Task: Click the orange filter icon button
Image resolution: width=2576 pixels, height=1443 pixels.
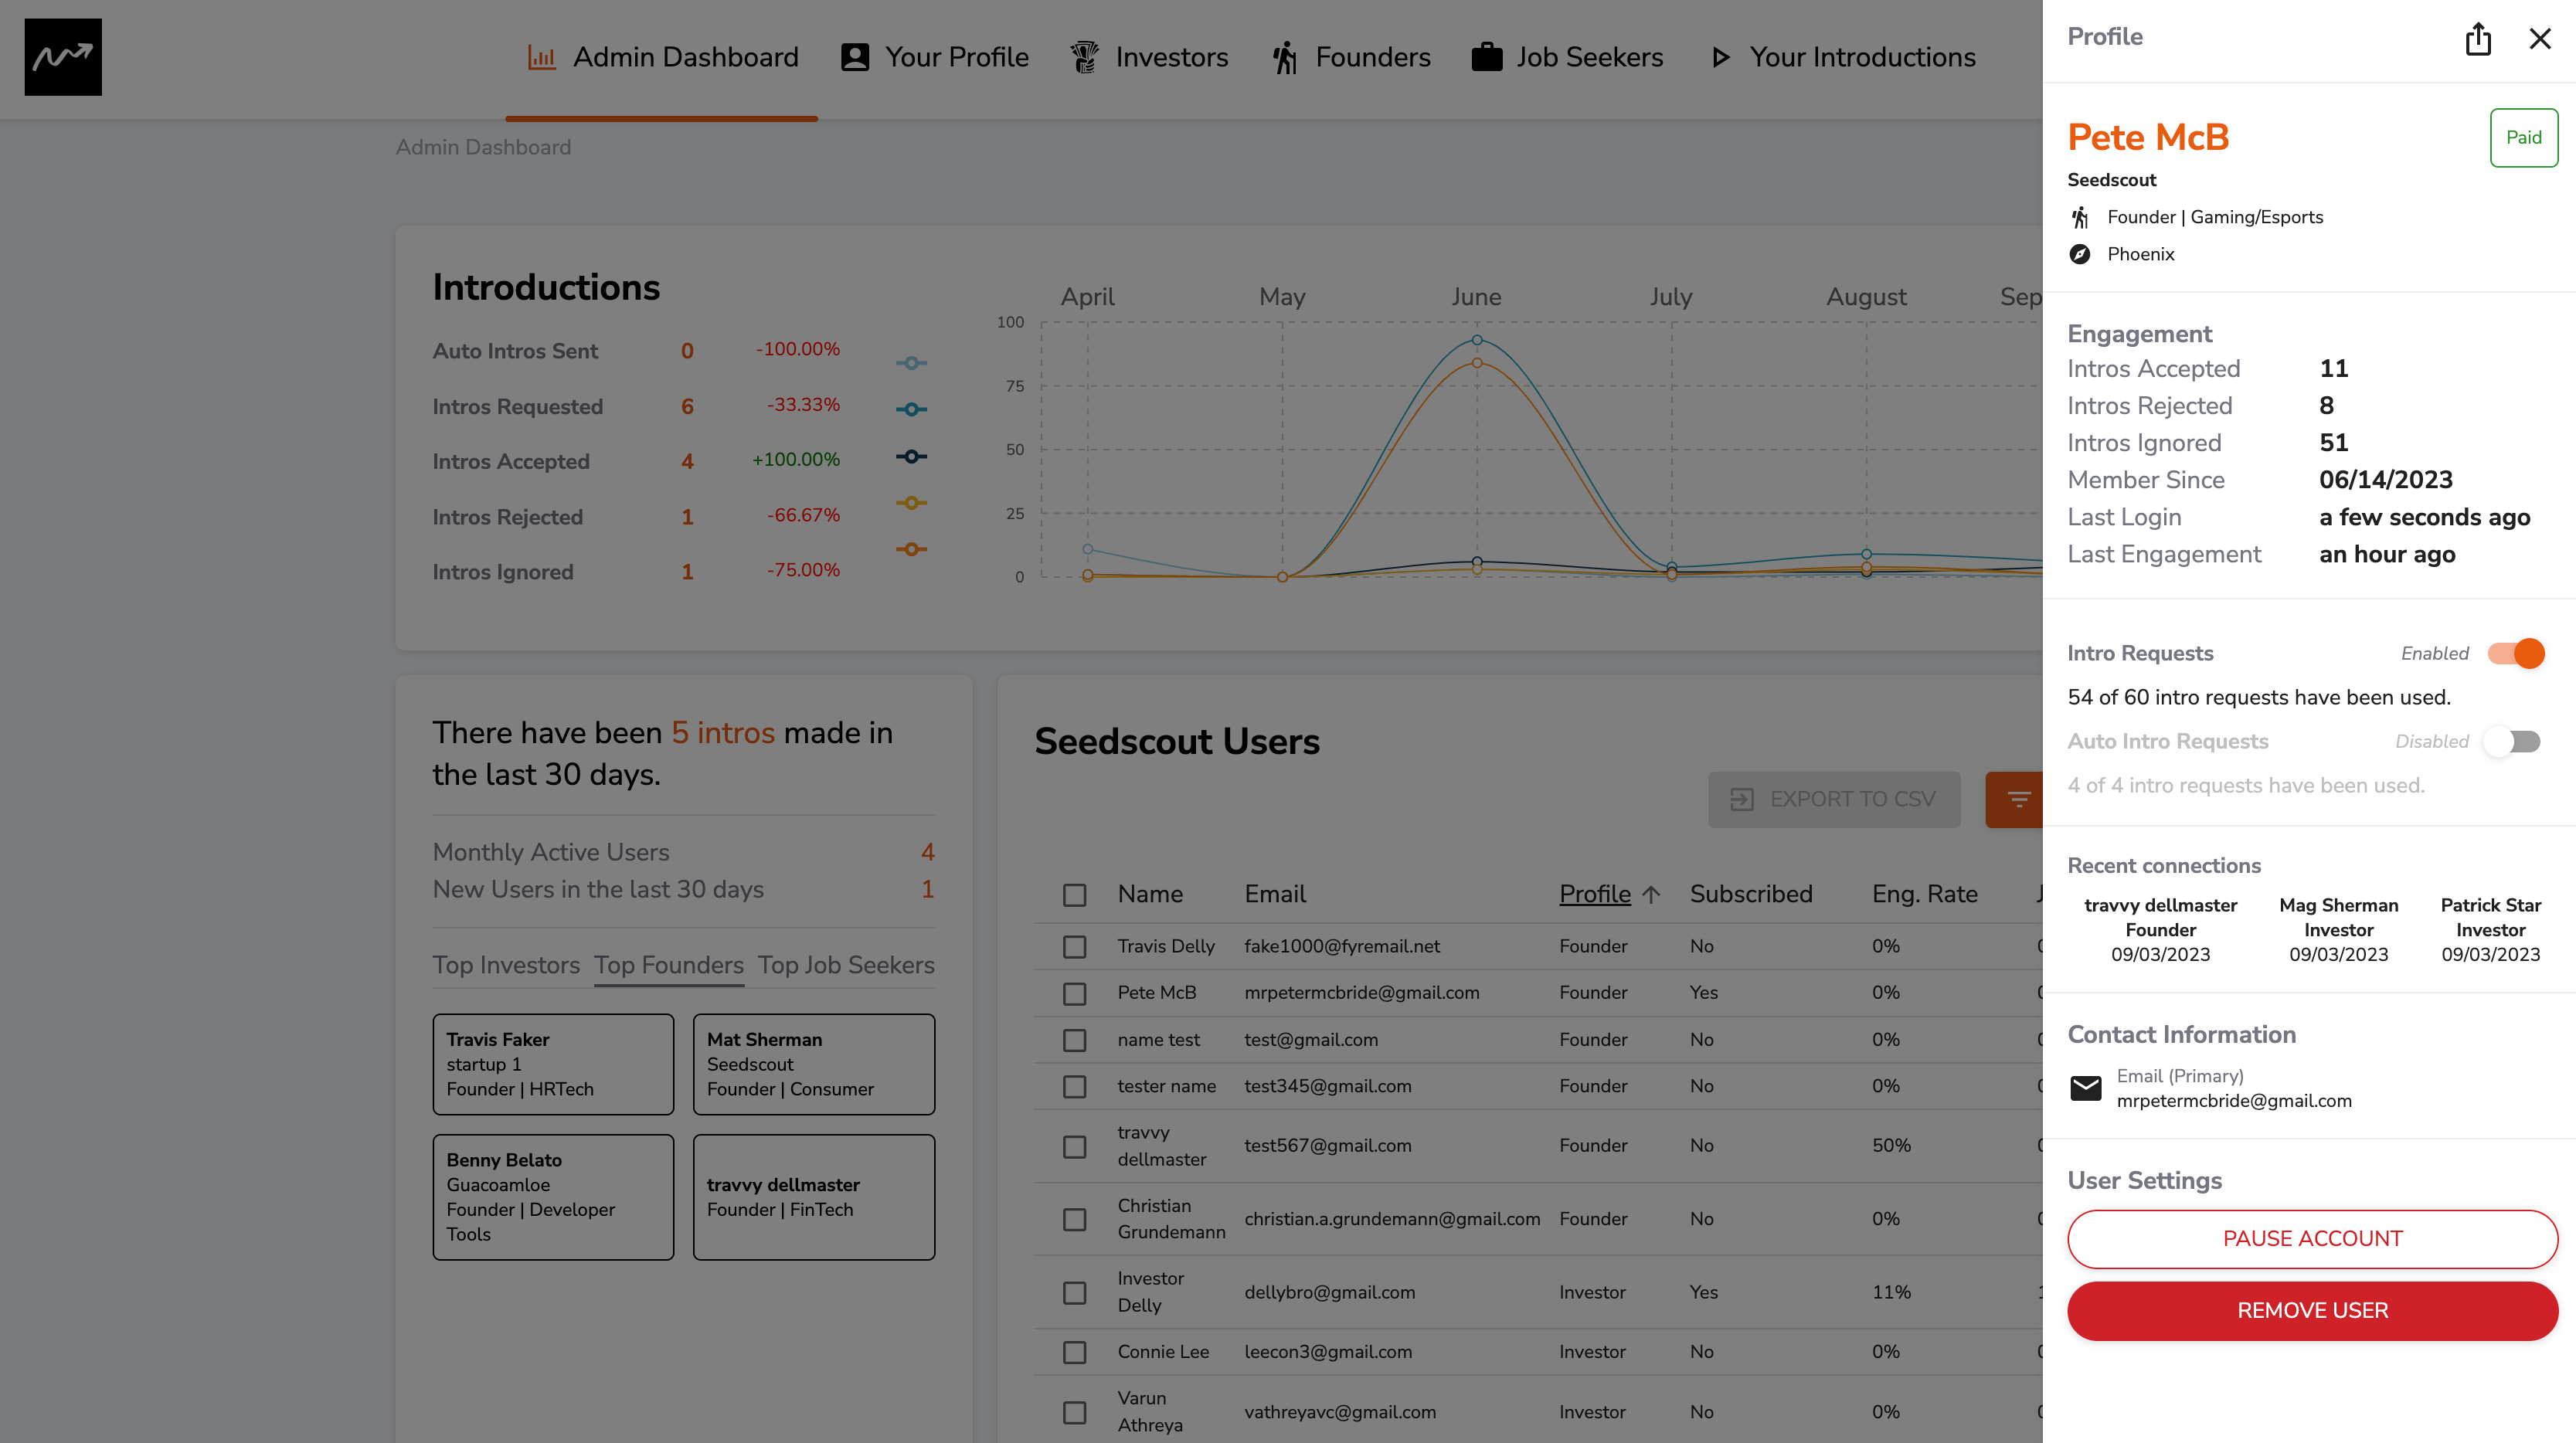Action: [2016, 799]
